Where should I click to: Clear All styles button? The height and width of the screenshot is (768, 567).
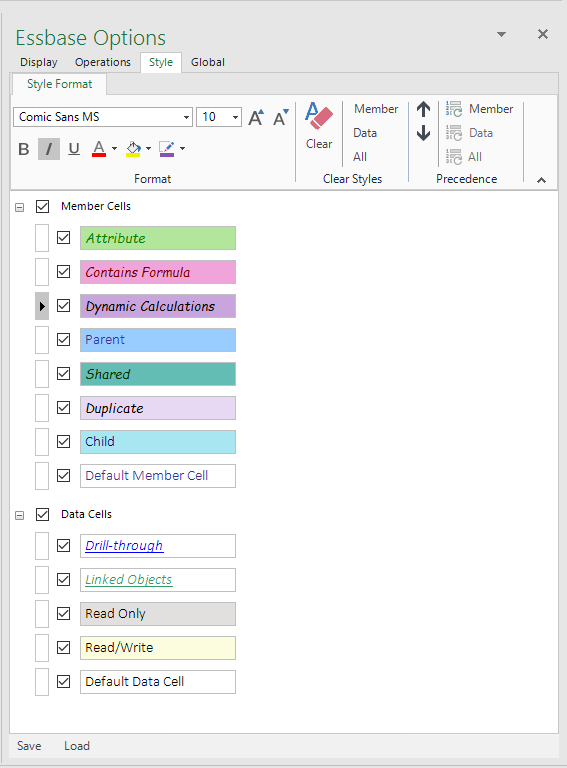(360, 157)
